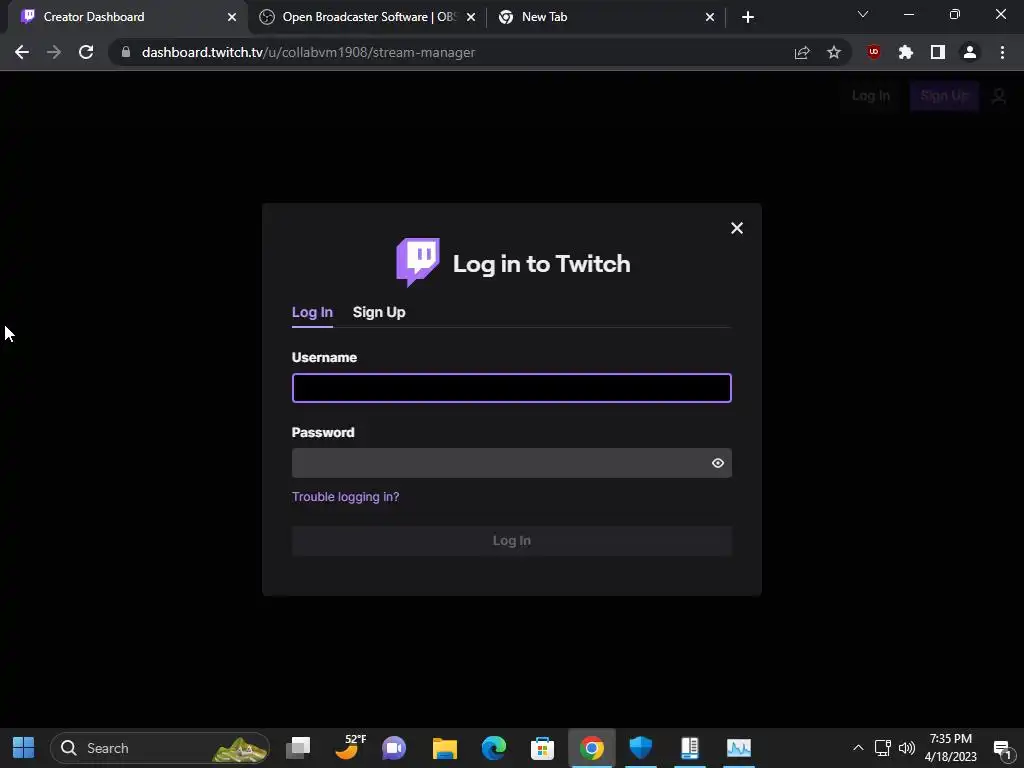Open Microsoft Store from taskbar

[542, 748]
